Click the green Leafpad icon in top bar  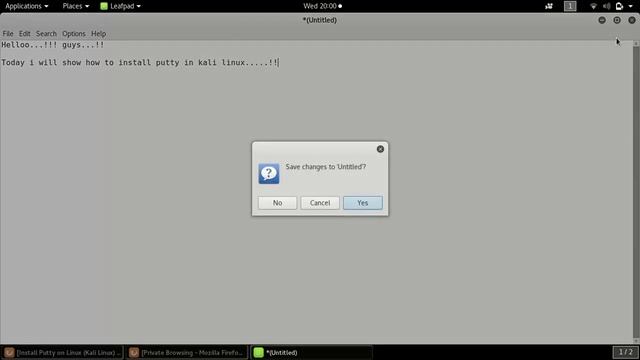[x=104, y=6]
